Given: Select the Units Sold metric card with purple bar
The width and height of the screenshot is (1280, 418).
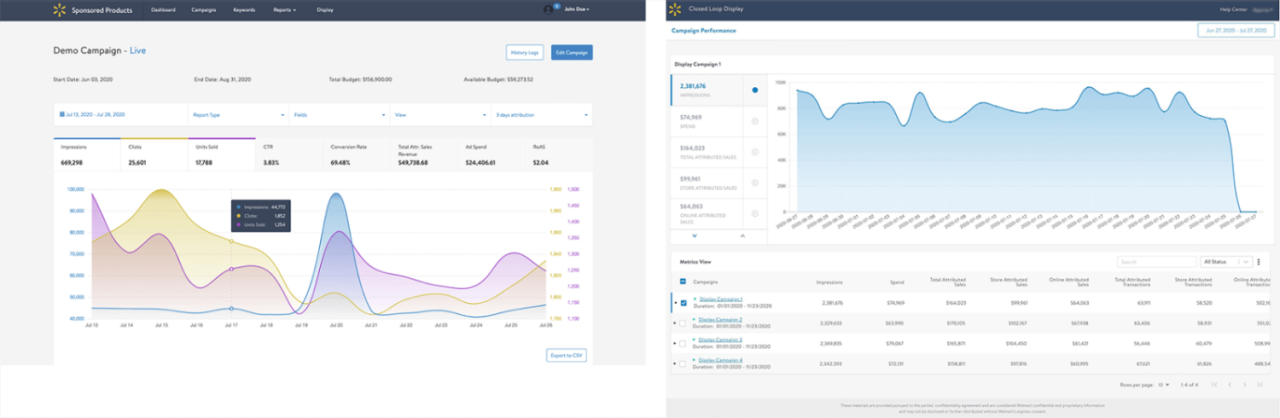Looking at the screenshot, I should coord(221,155).
